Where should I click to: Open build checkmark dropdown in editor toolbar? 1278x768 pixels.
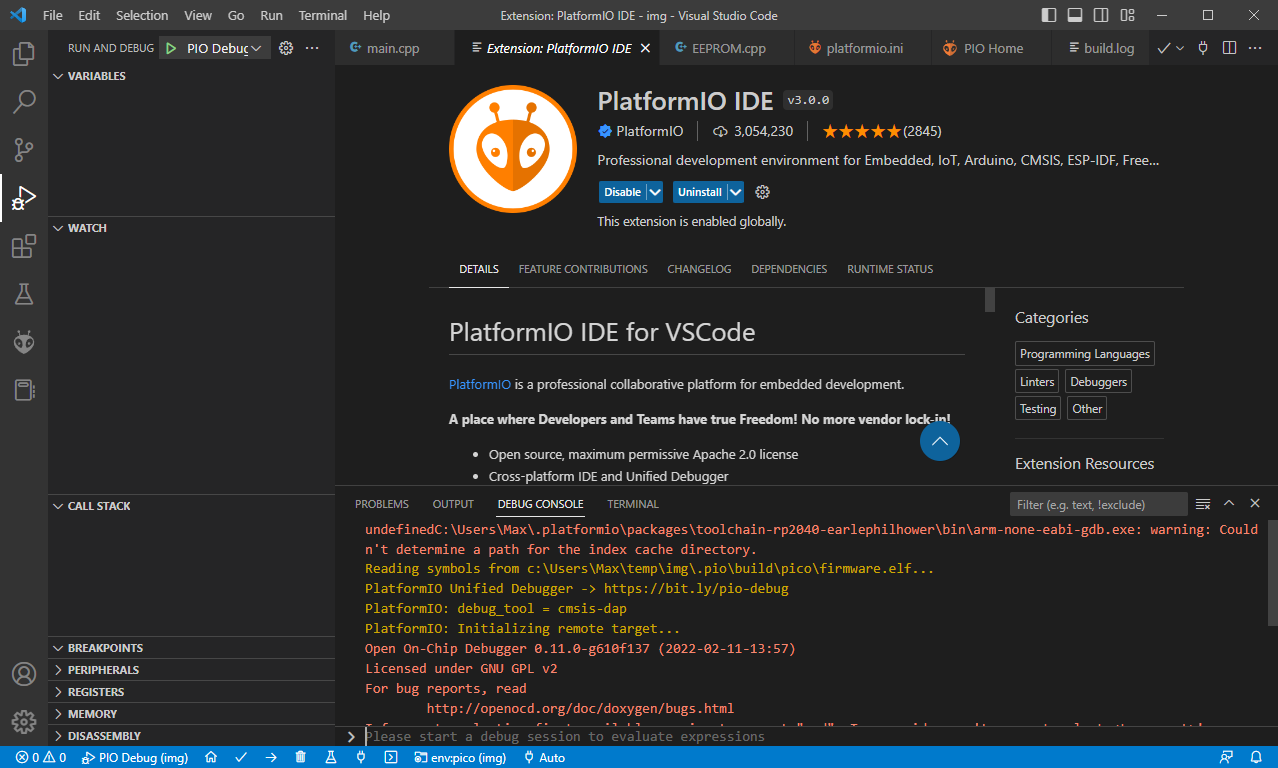[x=1180, y=48]
